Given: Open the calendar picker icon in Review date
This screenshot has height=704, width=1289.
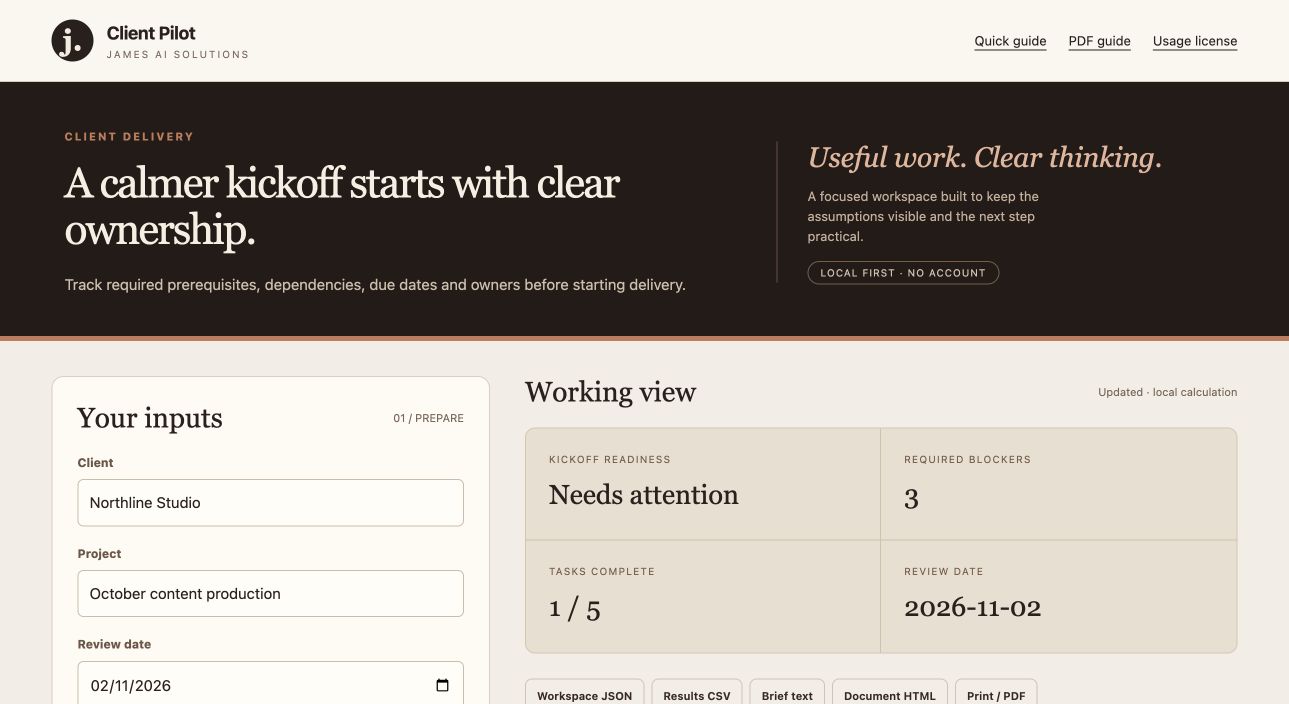Looking at the screenshot, I should click(x=443, y=686).
